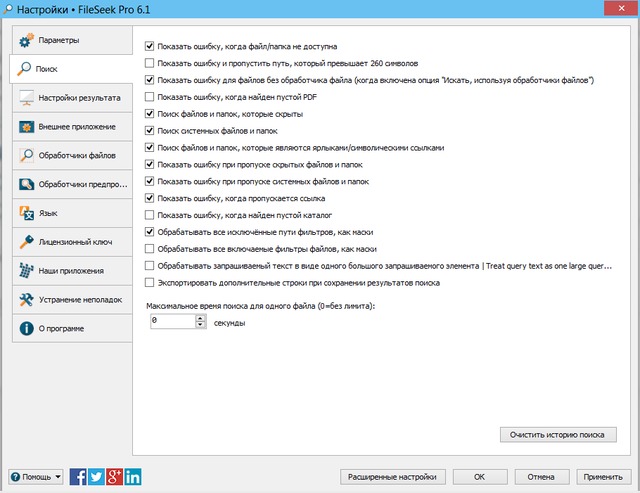Click the Обработчики предпро... icon
The height and width of the screenshot is (493, 640).
pyautogui.click(x=27, y=184)
